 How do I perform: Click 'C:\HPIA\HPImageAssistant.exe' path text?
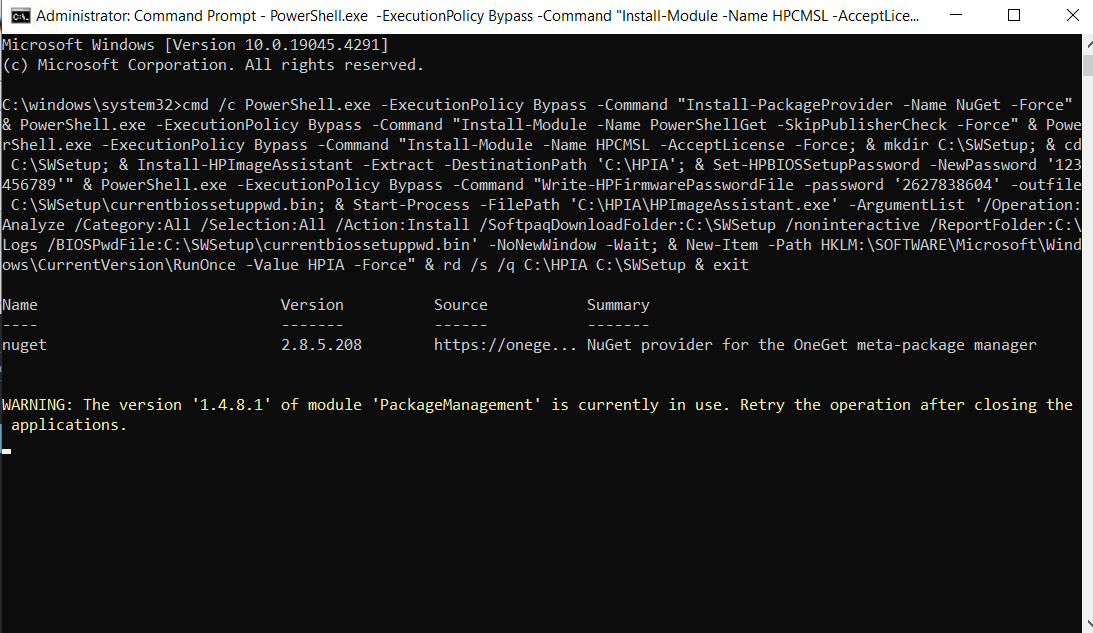704,206
